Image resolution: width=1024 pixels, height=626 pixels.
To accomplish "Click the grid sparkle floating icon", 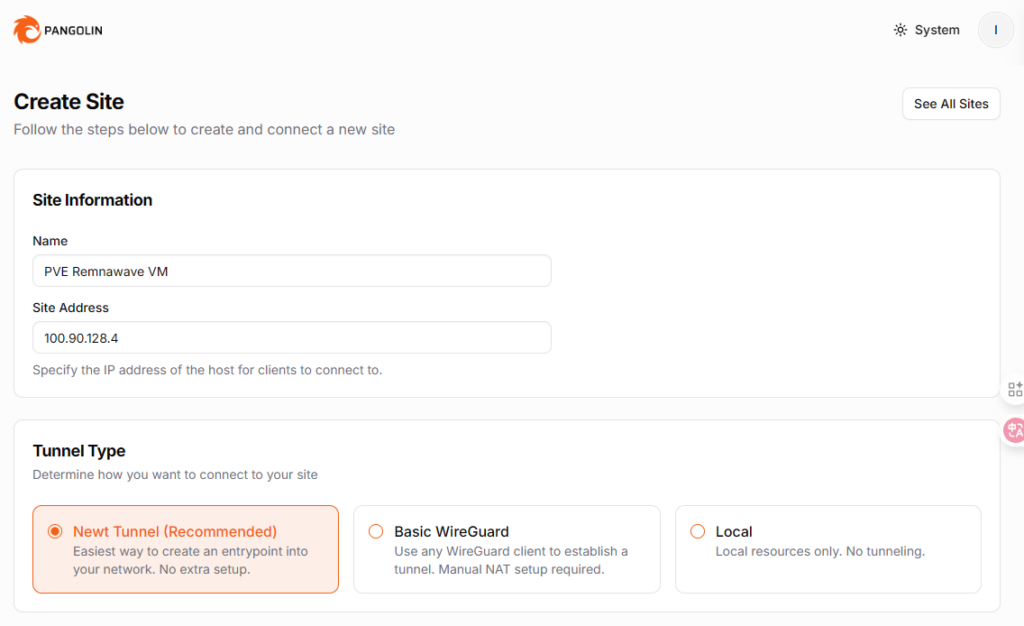I will point(1015,389).
